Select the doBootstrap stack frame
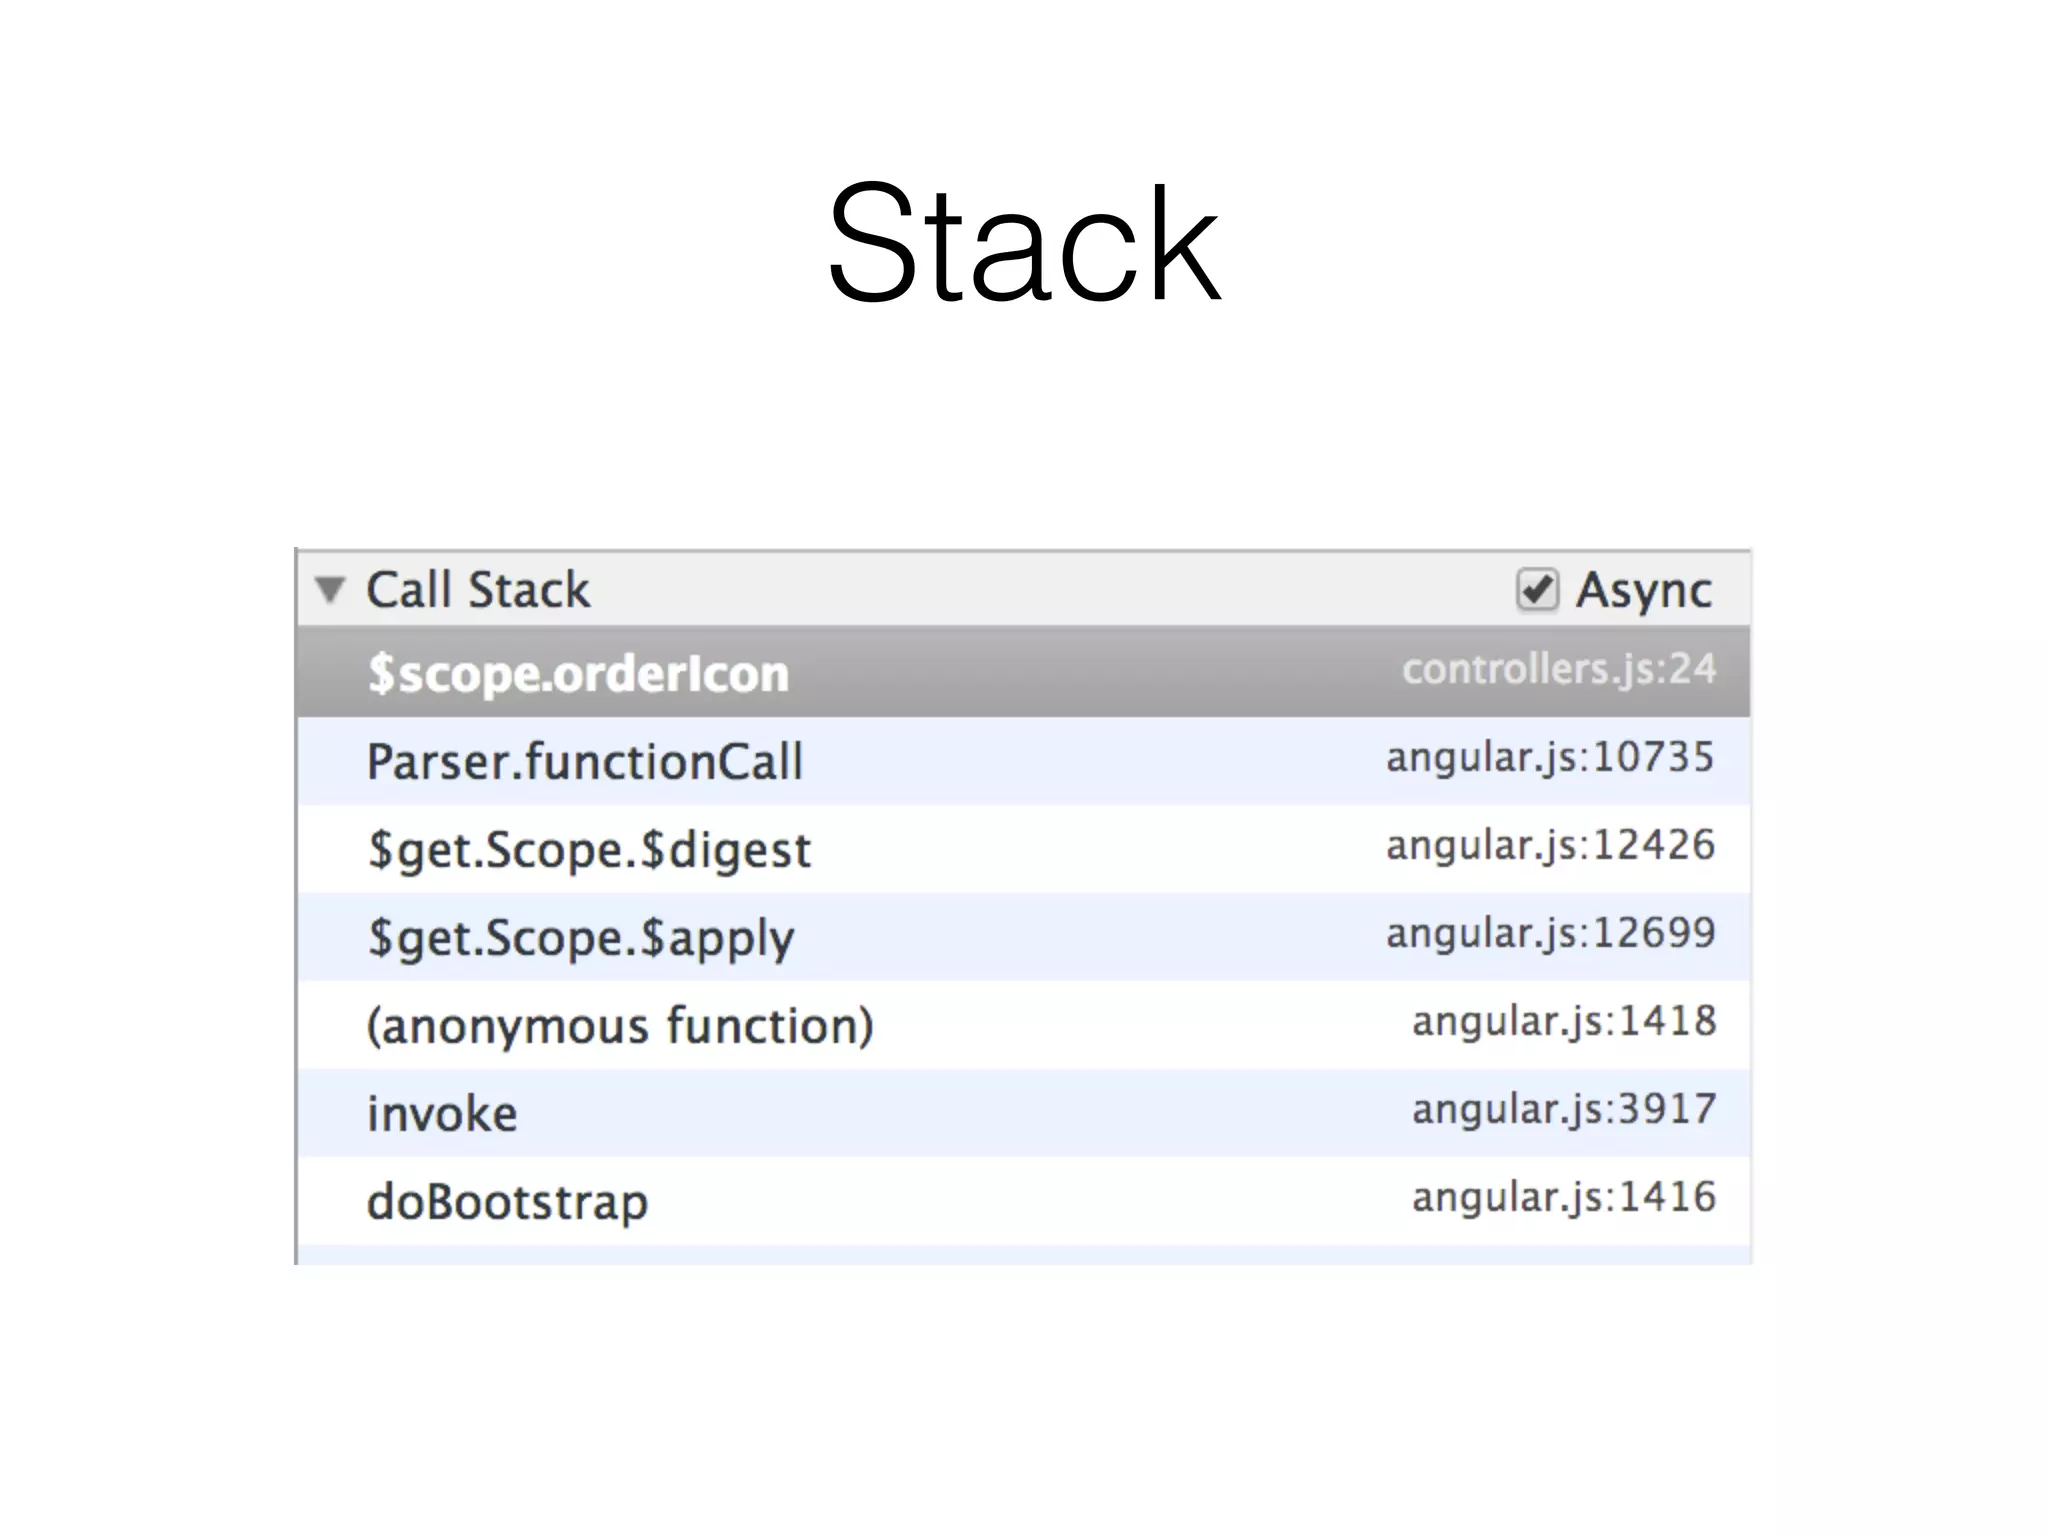Screen dimensions: 2048x1536 (x=1023, y=1201)
